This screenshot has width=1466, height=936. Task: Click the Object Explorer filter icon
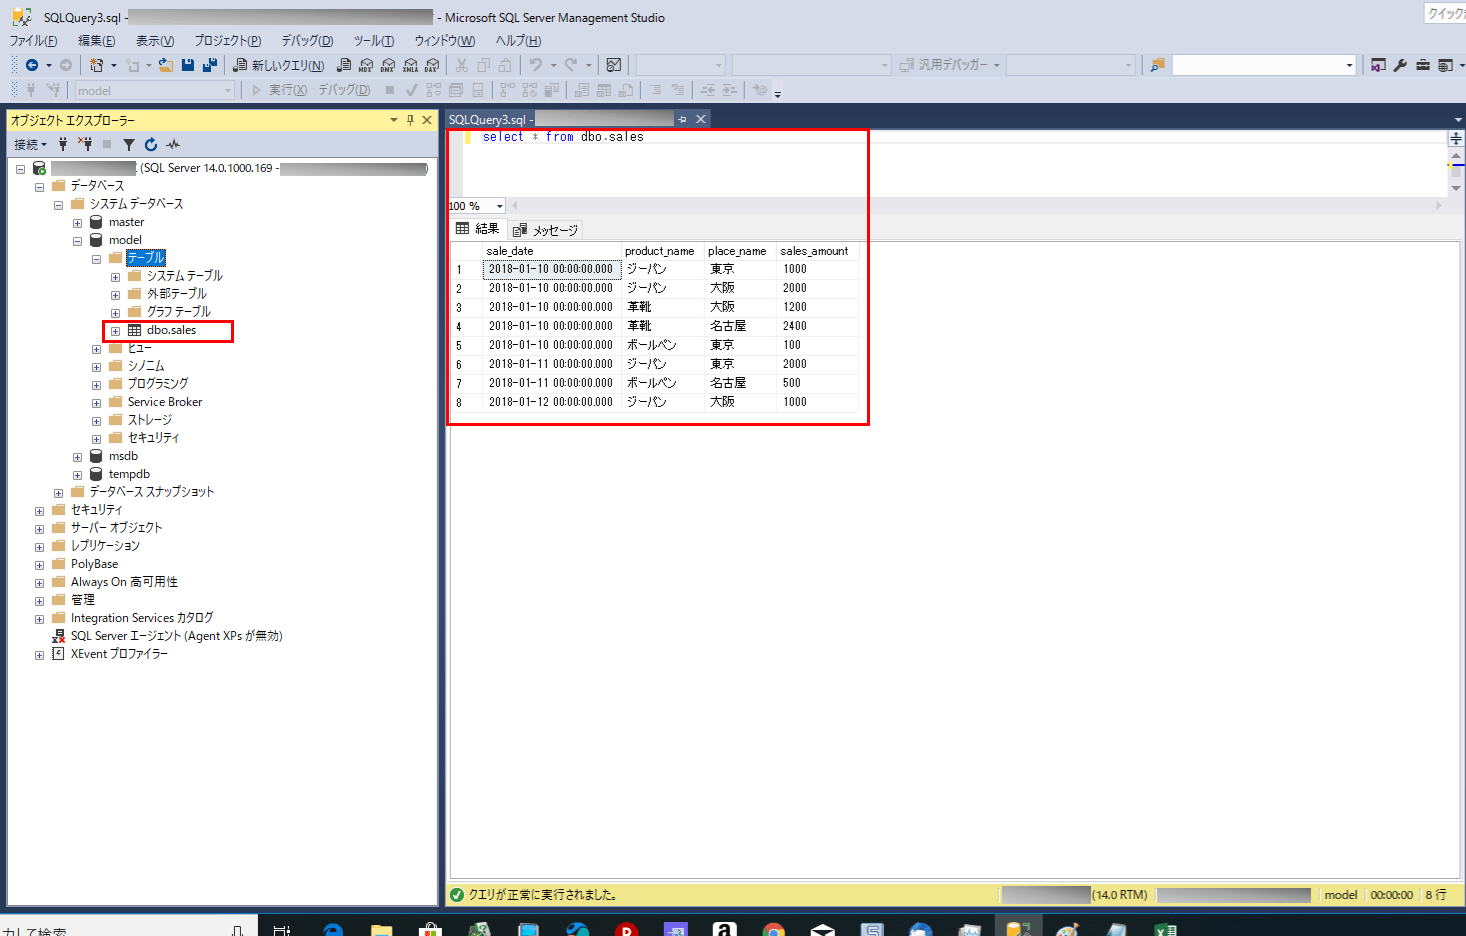(129, 145)
